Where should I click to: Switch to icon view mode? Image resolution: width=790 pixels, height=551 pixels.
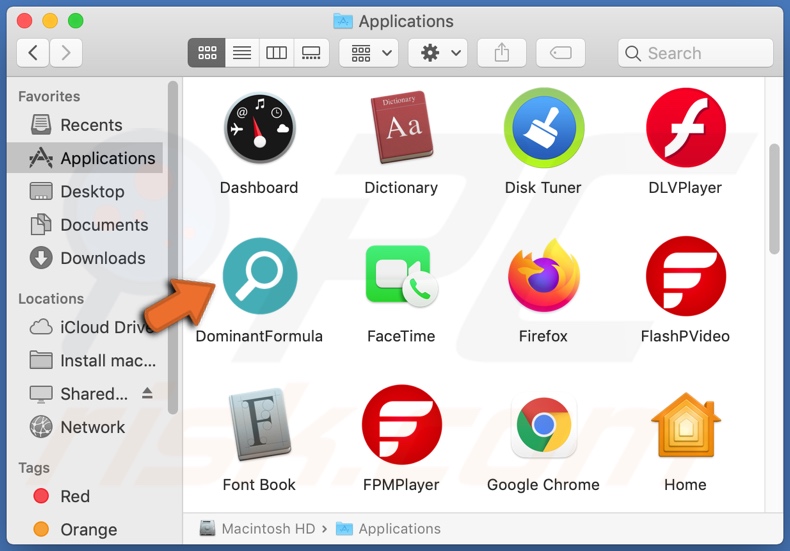click(207, 53)
